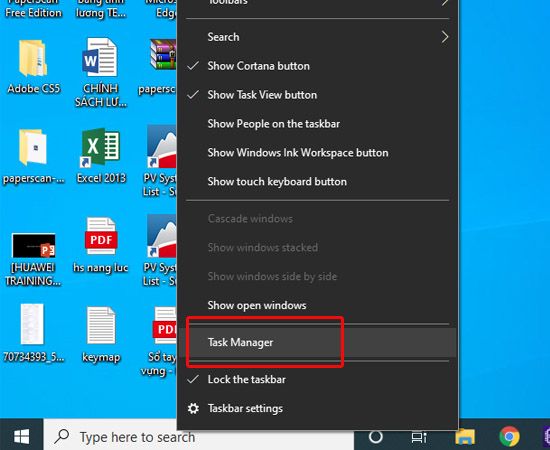Select the Sổ tay PDF icon

point(165,326)
